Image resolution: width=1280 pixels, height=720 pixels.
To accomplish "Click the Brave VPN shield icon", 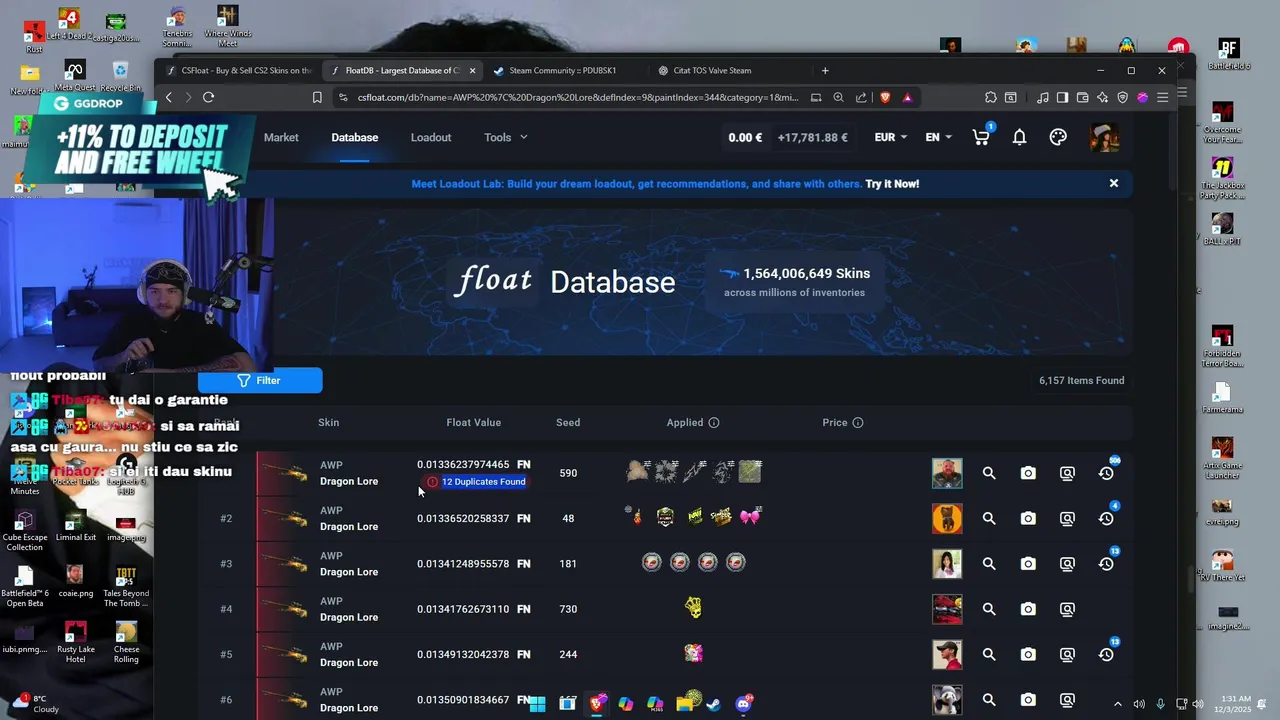I will pos(1122,97).
